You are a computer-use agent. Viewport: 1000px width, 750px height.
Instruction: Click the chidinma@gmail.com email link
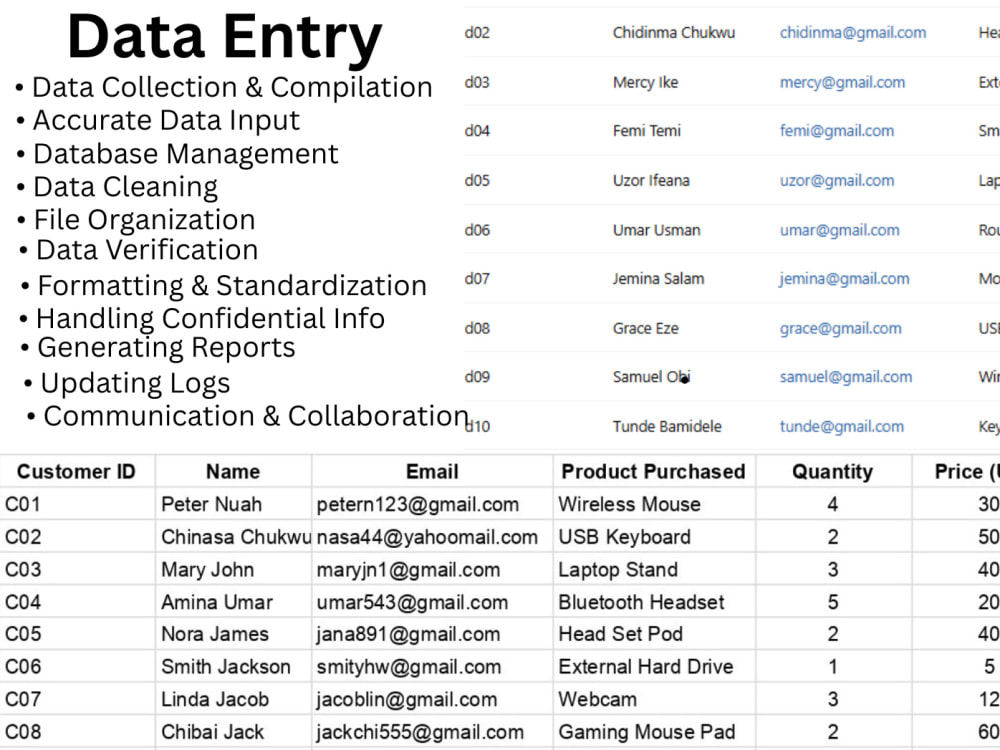(853, 33)
